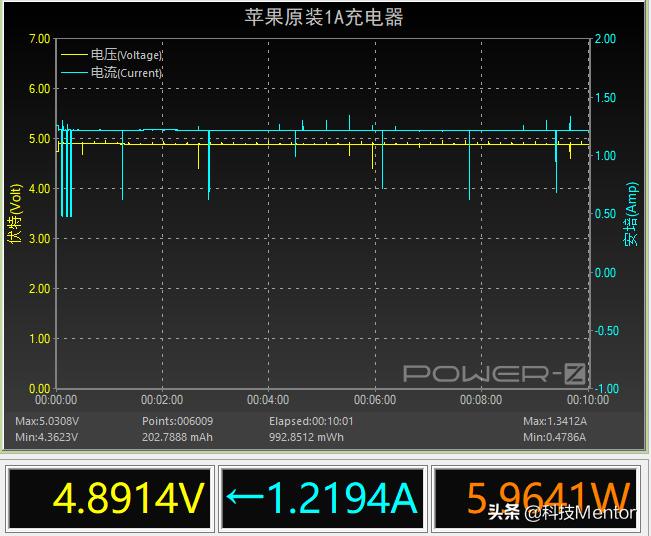This screenshot has width=651, height=536.
Task: Click the current direction arrow icon
Action: coord(245,496)
